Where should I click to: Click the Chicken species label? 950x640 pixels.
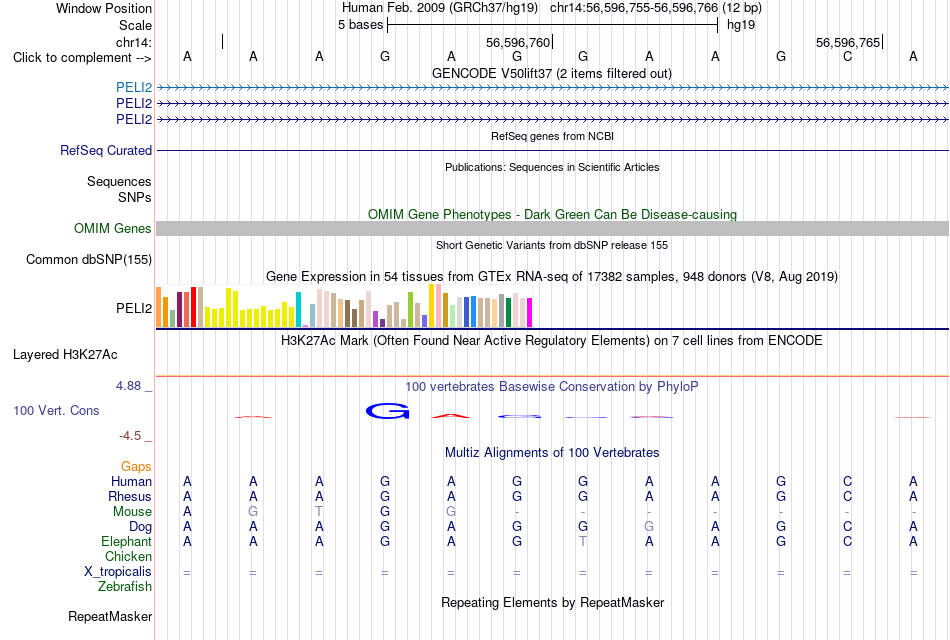pyautogui.click(x=128, y=556)
